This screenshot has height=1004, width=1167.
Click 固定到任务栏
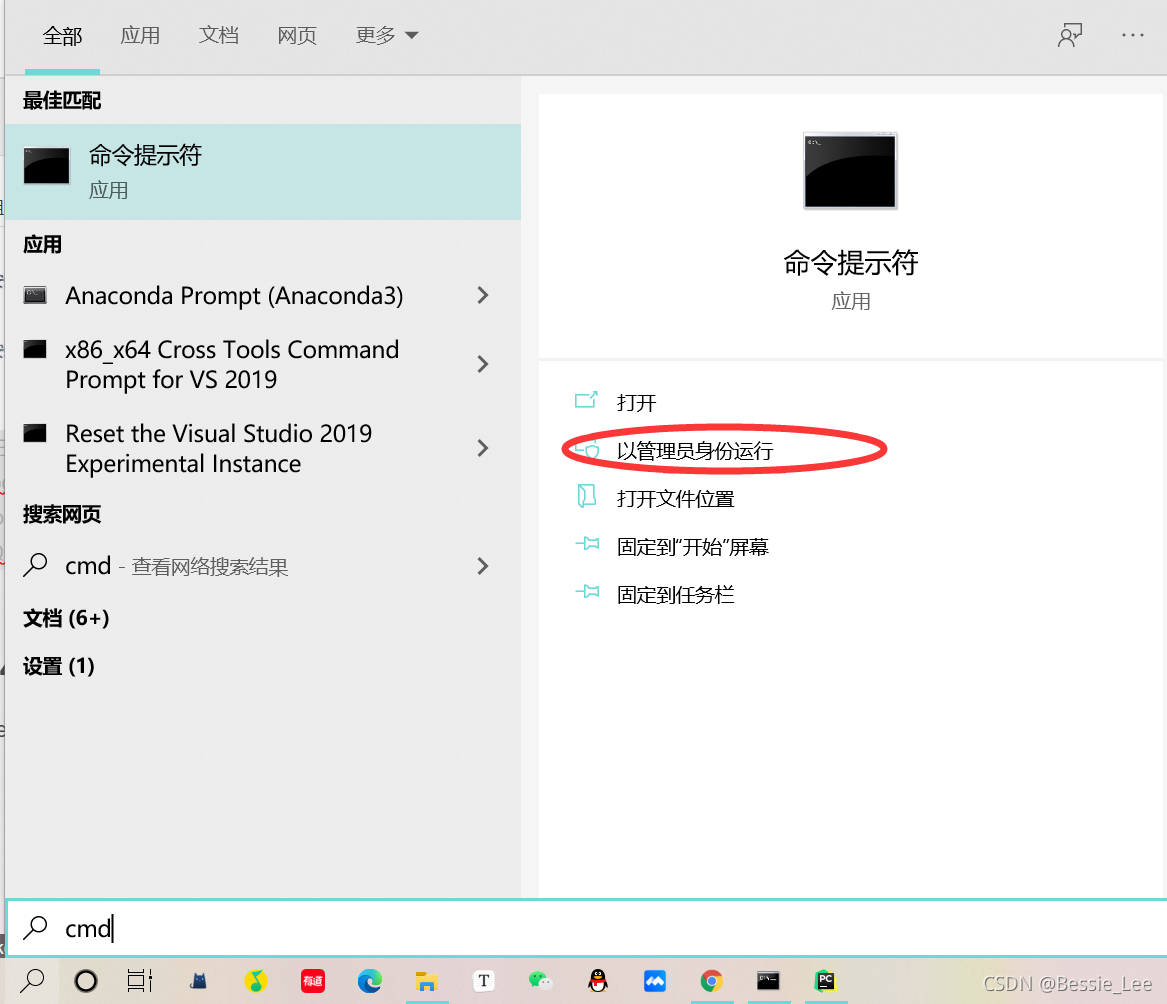tap(676, 595)
